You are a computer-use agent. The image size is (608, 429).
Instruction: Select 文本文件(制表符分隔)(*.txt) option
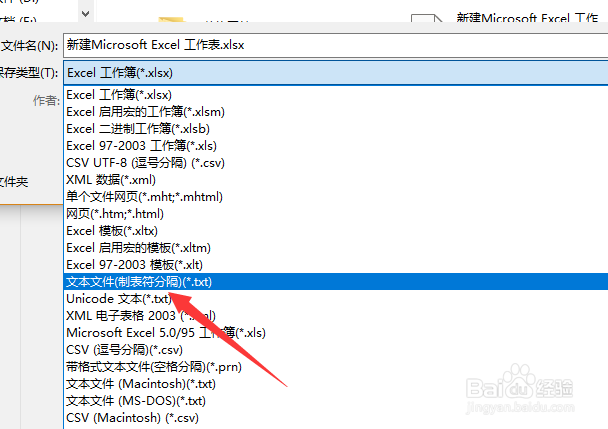coord(336,282)
